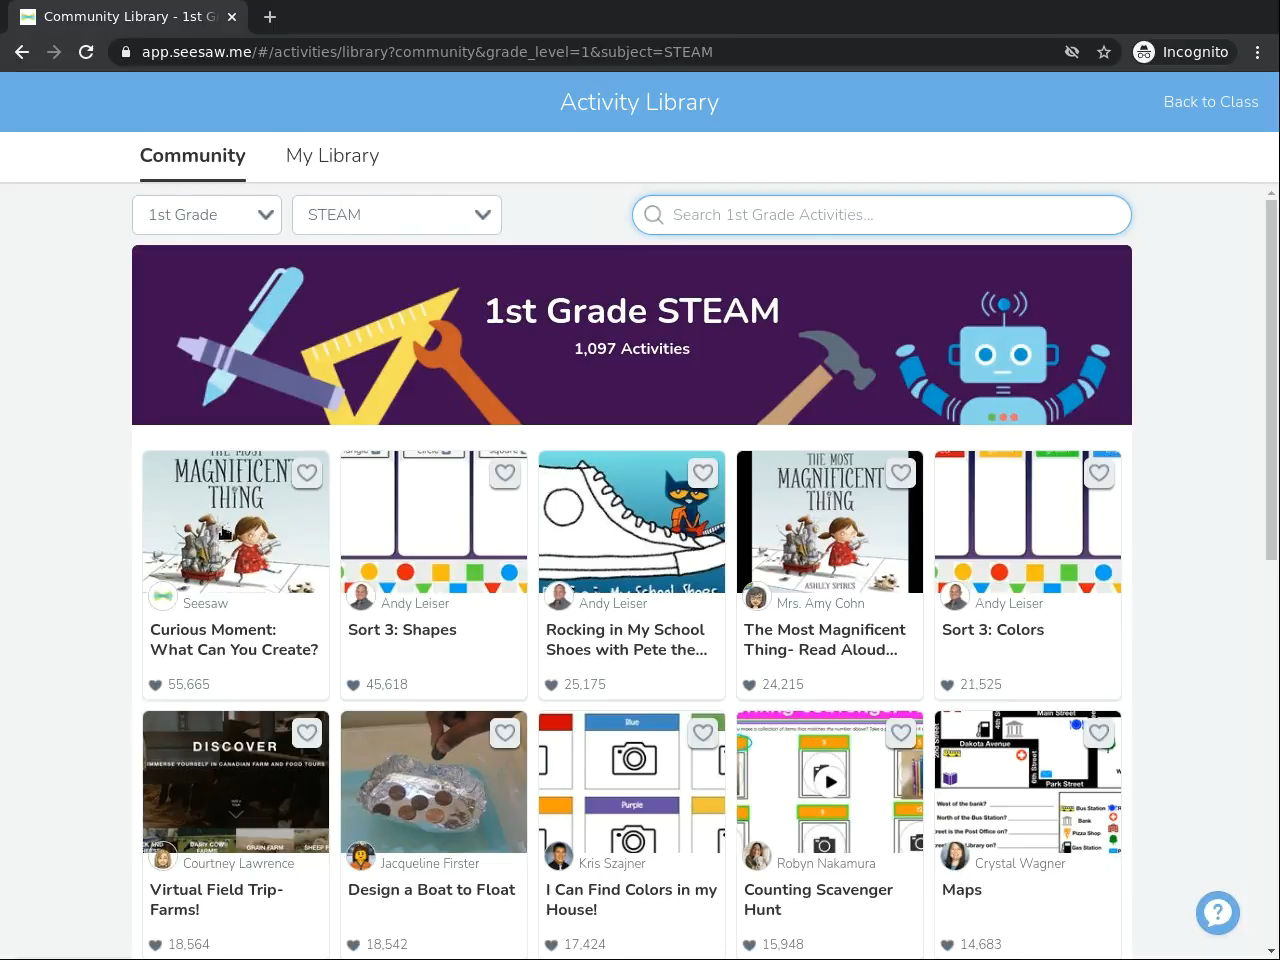This screenshot has height=960, width=1280.
Task: Open the Pete the Cat shoes thumbnail
Action: pos(632,521)
